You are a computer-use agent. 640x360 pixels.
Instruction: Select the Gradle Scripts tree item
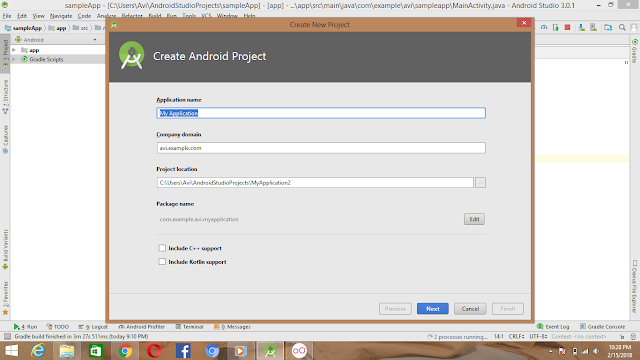(46, 59)
